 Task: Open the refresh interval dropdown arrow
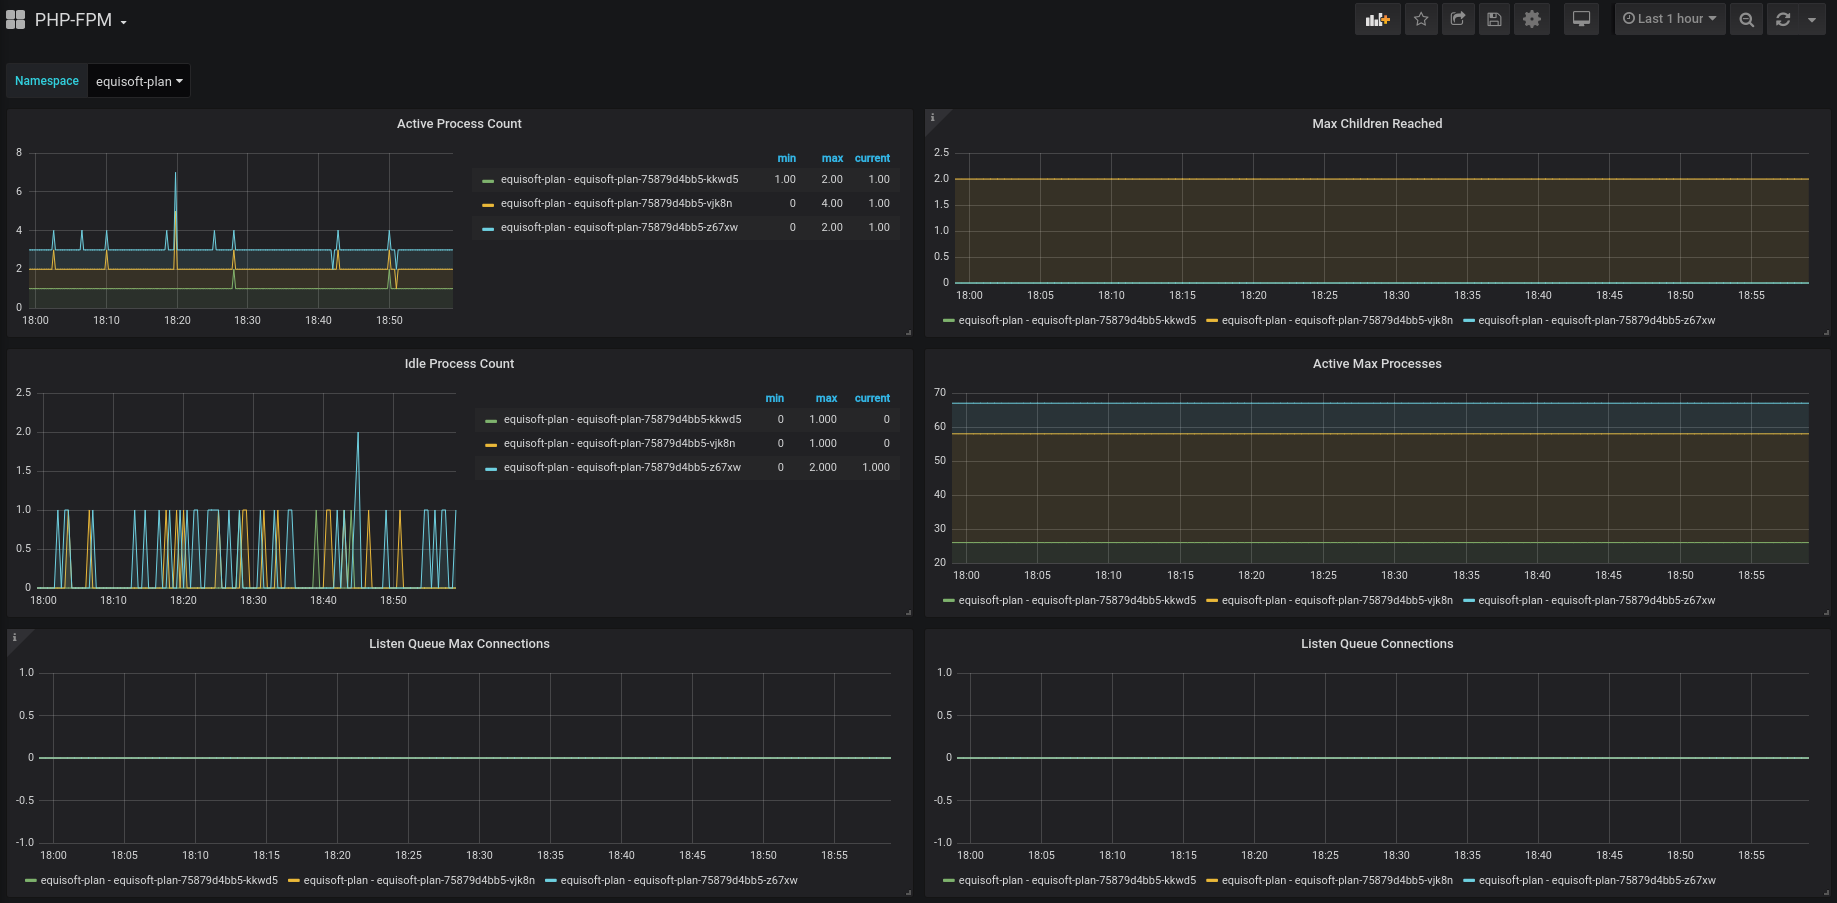click(1811, 19)
